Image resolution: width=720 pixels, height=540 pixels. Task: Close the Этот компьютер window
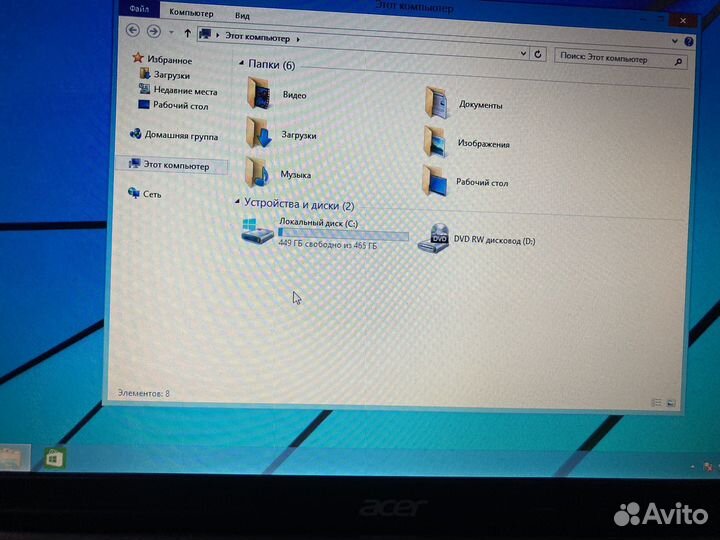tap(683, 21)
